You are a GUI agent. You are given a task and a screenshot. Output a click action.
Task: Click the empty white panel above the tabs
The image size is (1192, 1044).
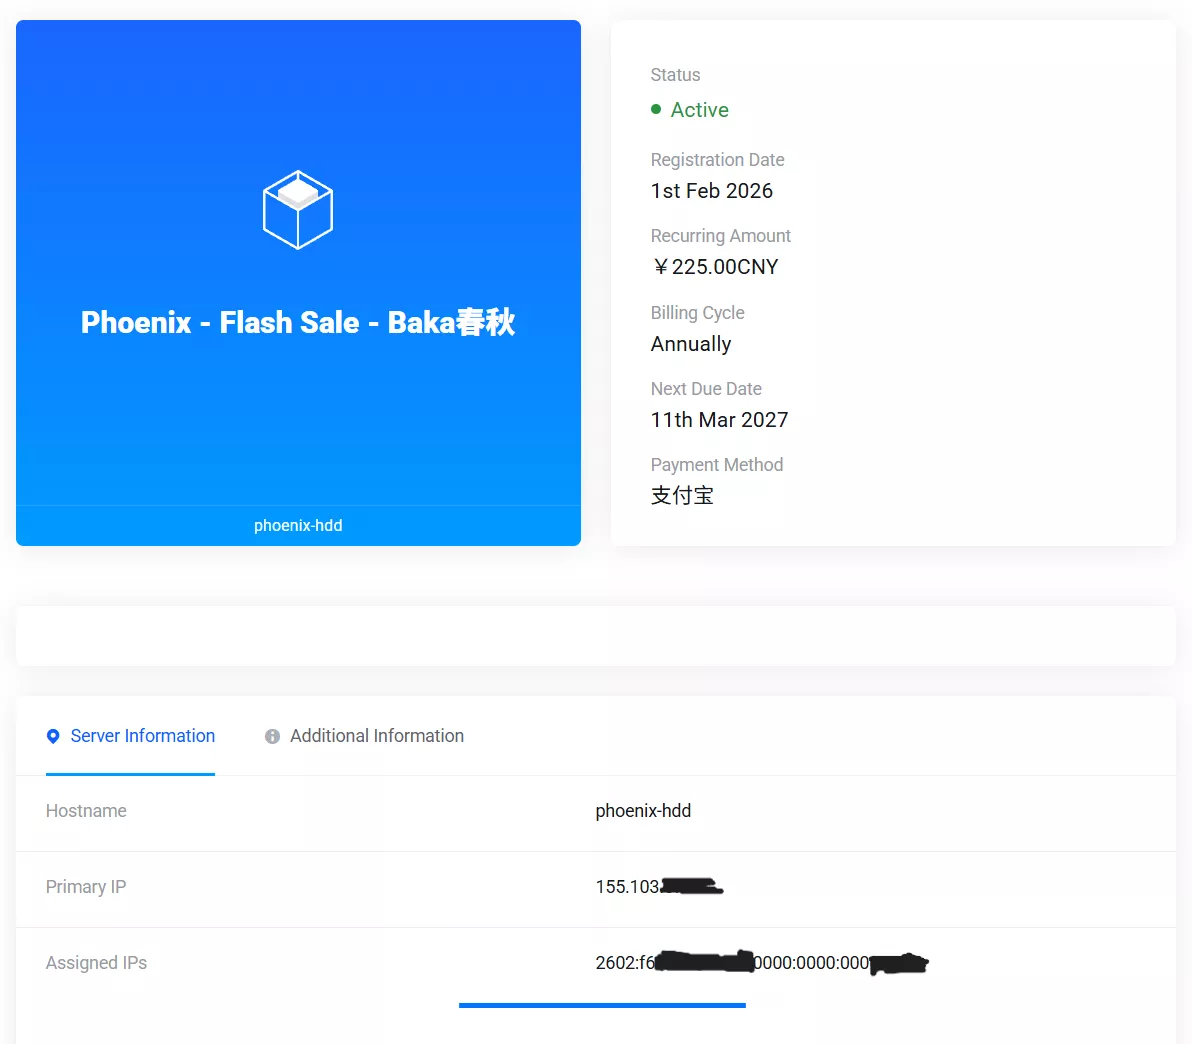(x=596, y=636)
